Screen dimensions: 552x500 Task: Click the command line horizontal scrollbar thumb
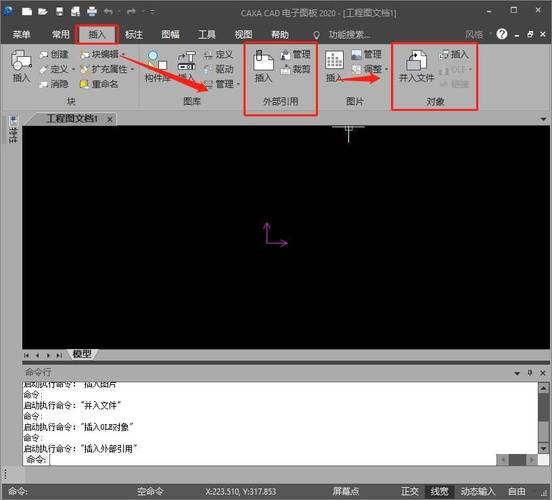(x=517, y=460)
